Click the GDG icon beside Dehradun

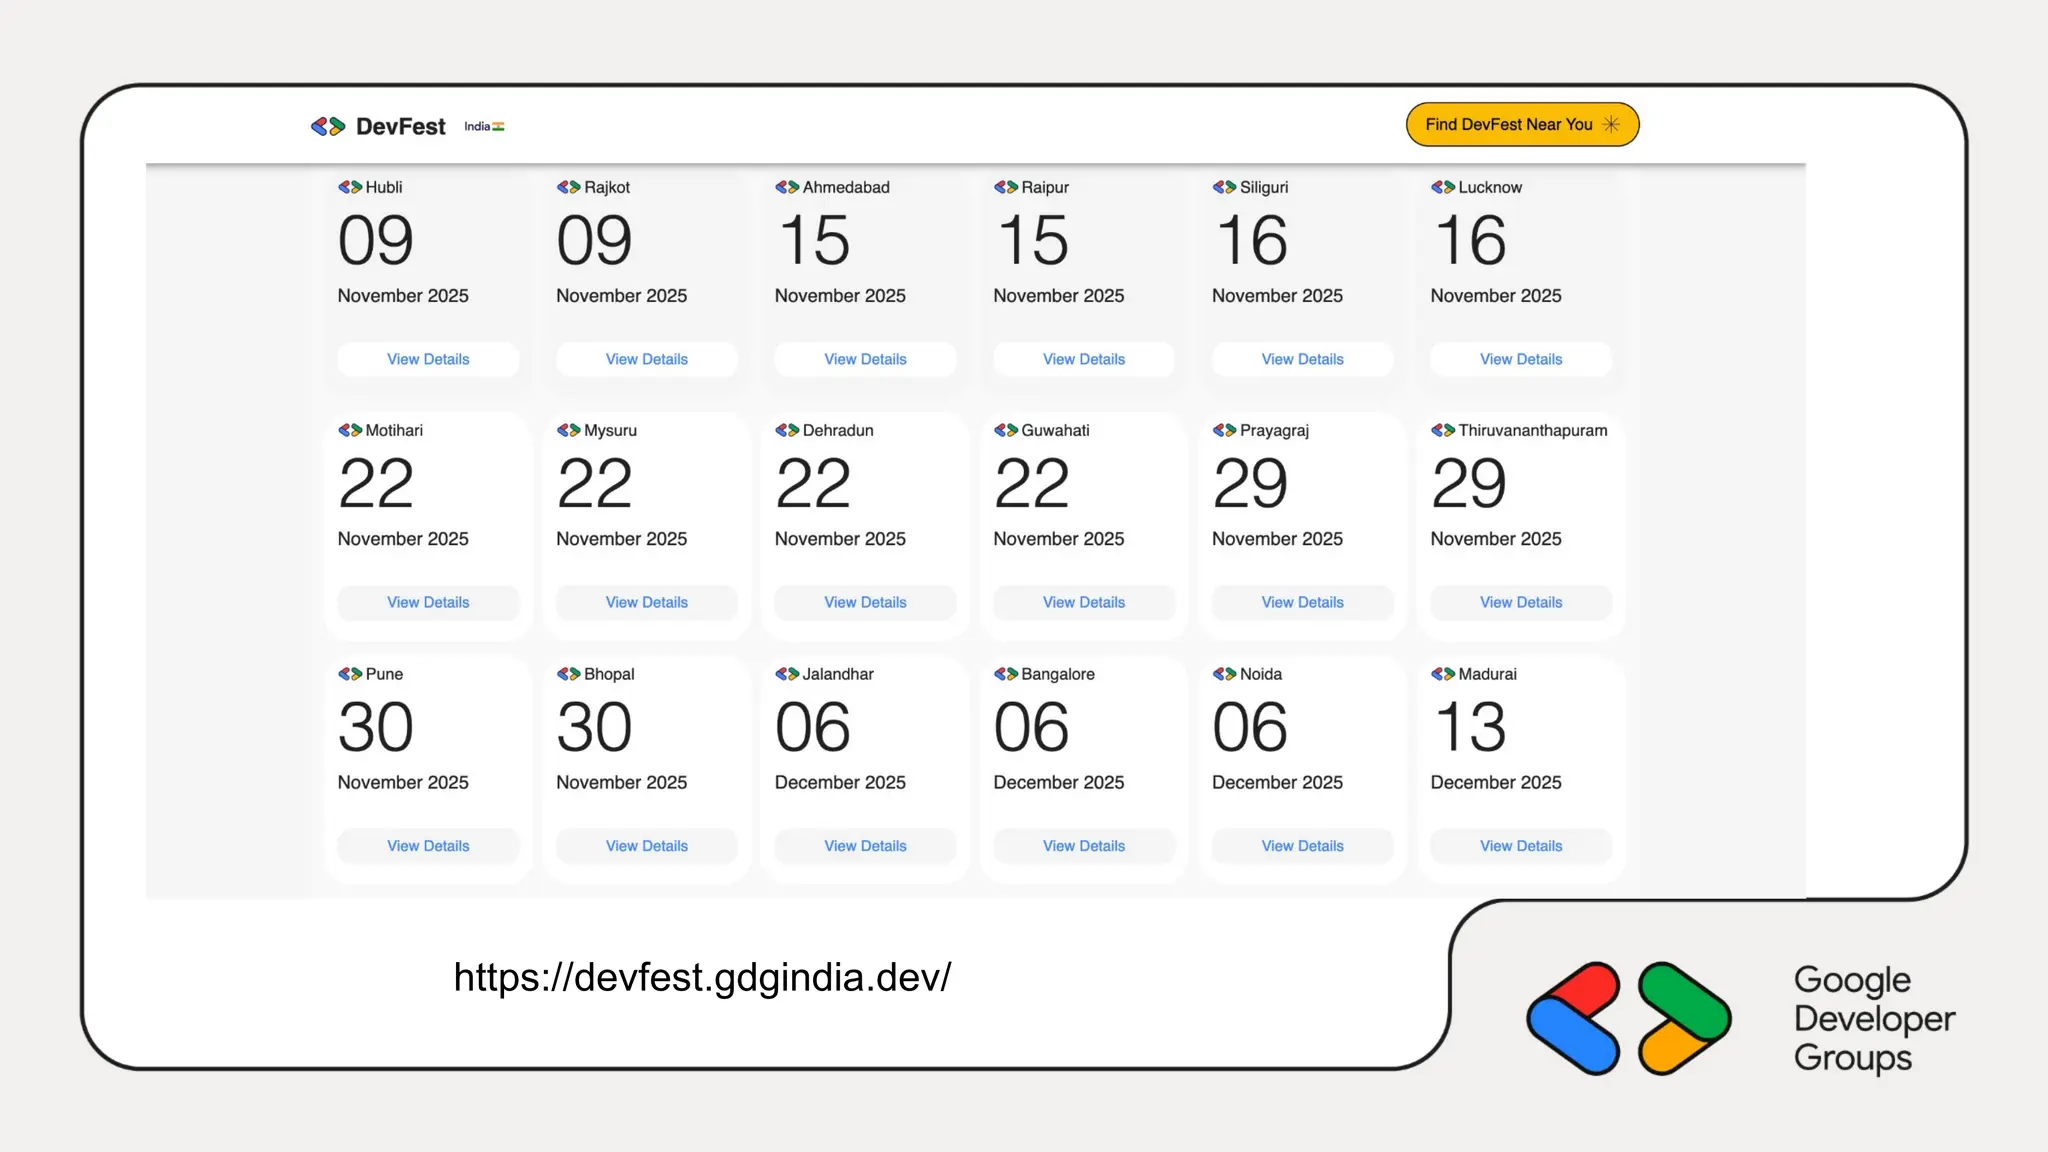click(x=787, y=430)
